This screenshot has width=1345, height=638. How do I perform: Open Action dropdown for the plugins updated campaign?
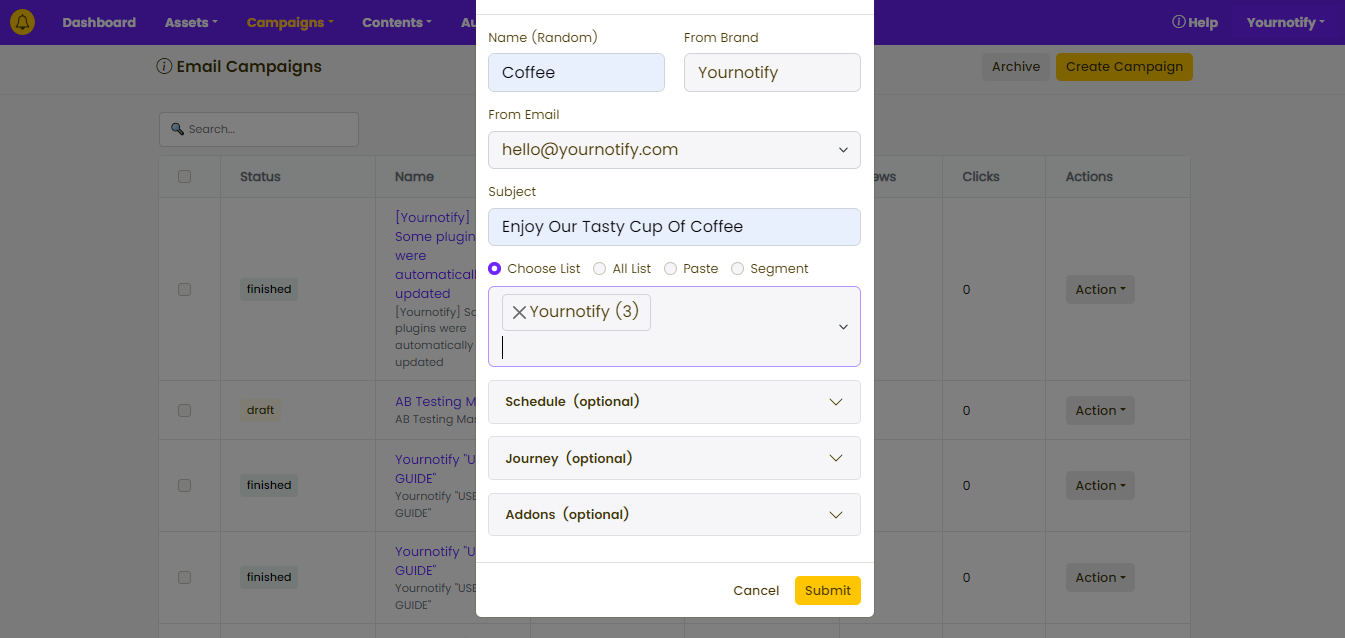1100,290
